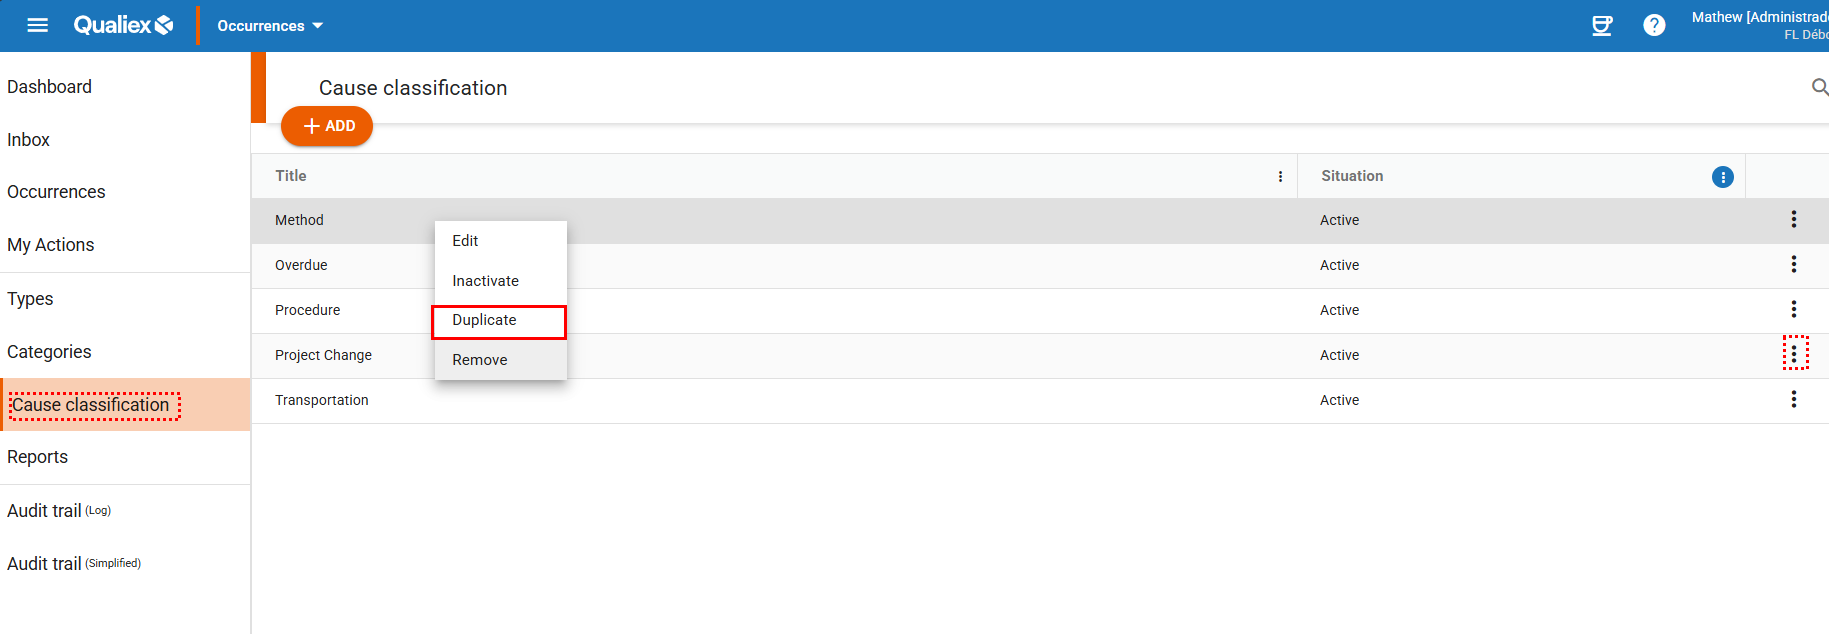
Task: Click the Qualiex logo
Action: (123, 25)
